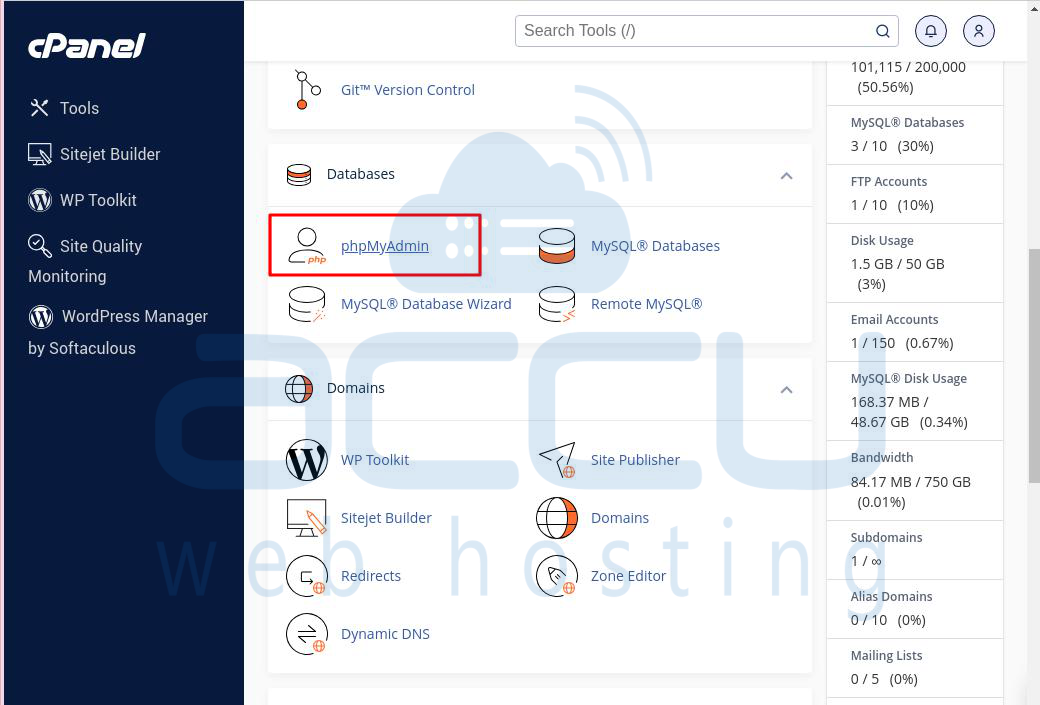Open Git Version Control link
This screenshot has height=705, width=1040.
click(x=407, y=90)
